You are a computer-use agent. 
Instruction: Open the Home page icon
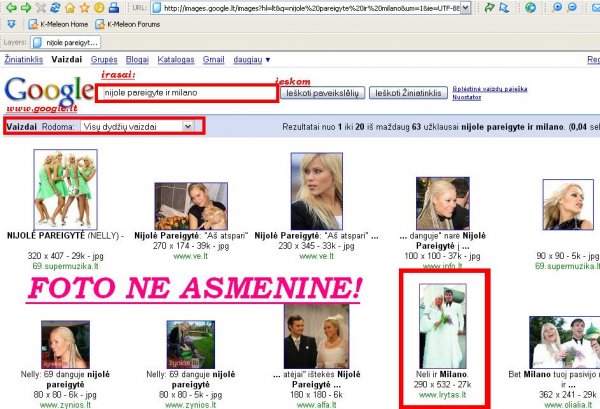pos(70,7)
